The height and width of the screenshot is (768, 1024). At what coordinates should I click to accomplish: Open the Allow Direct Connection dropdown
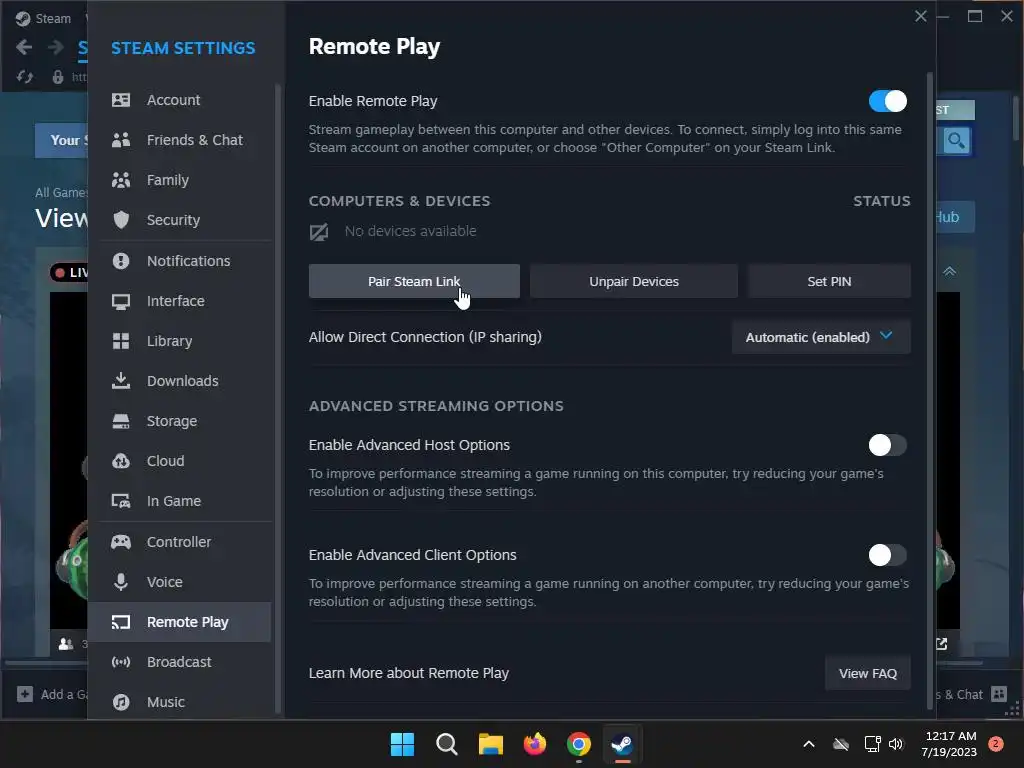tap(821, 337)
